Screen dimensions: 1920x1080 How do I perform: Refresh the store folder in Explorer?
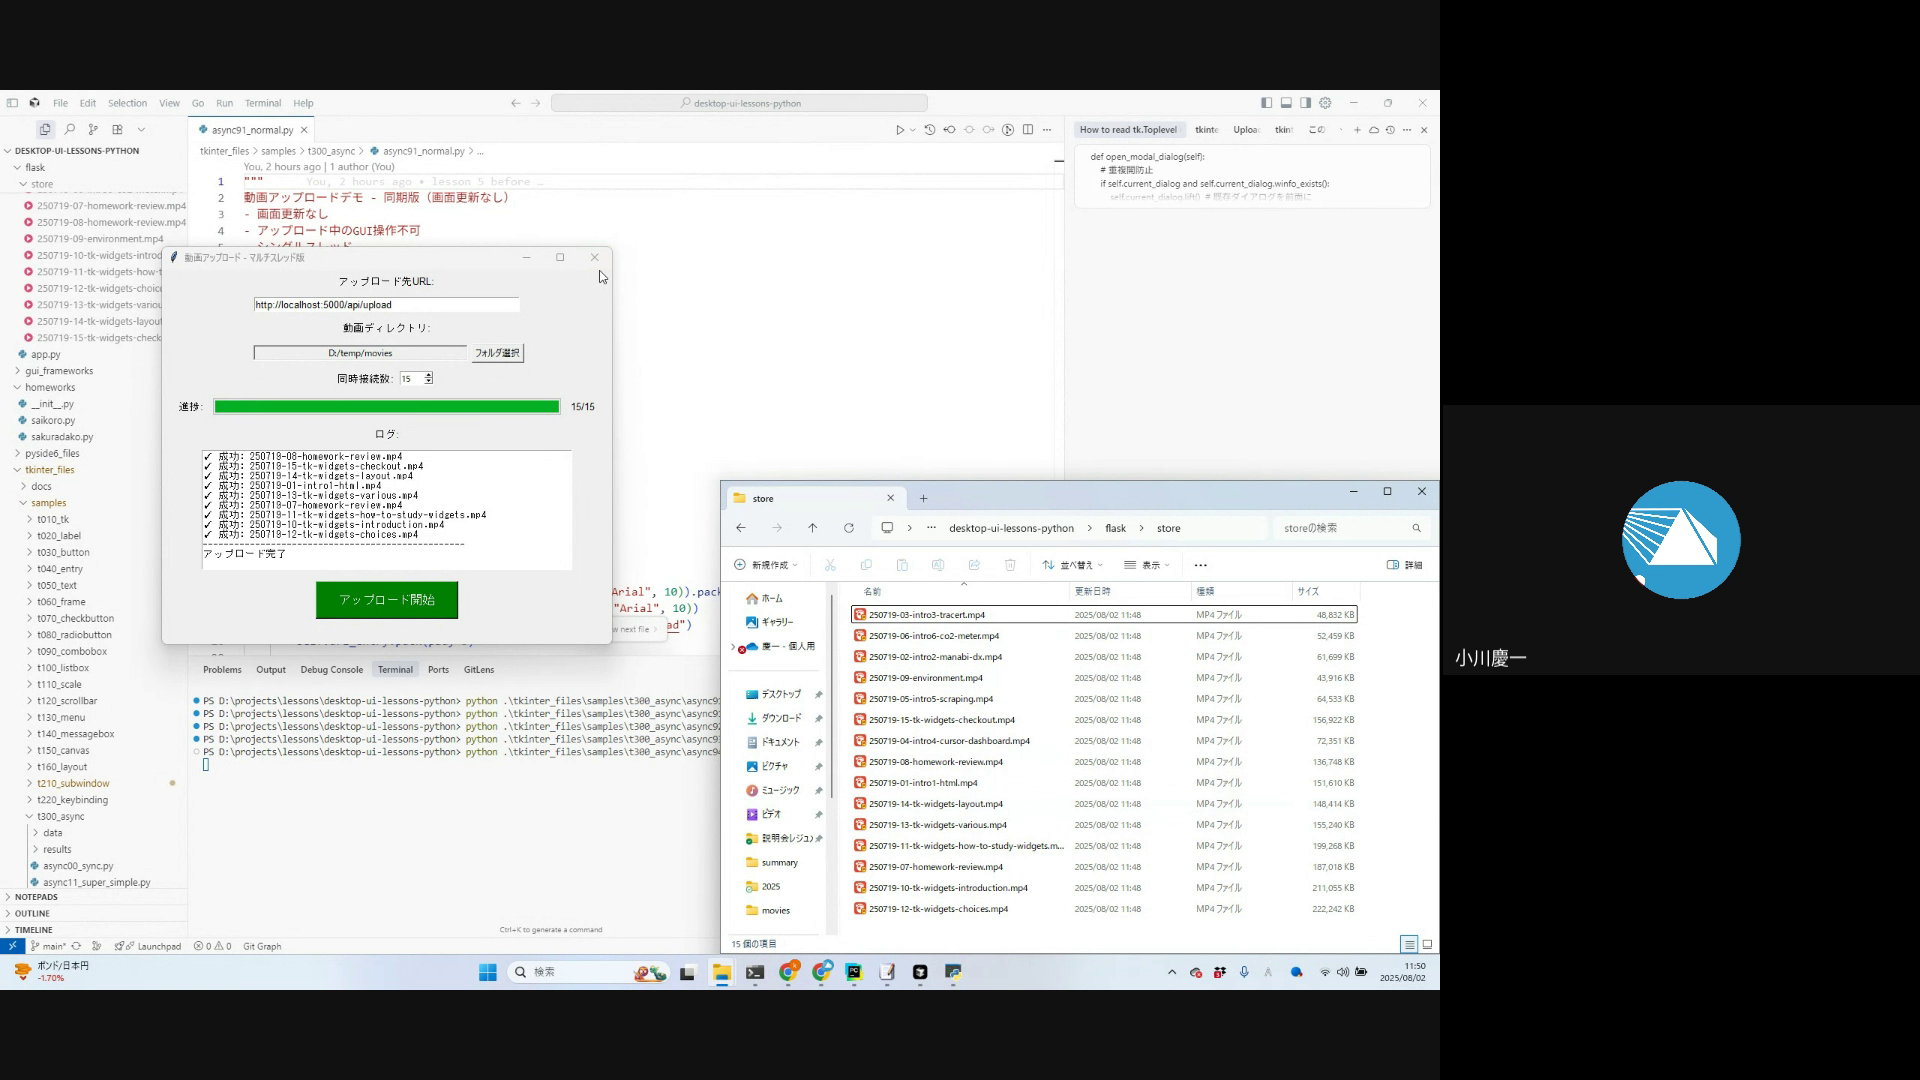(849, 528)
